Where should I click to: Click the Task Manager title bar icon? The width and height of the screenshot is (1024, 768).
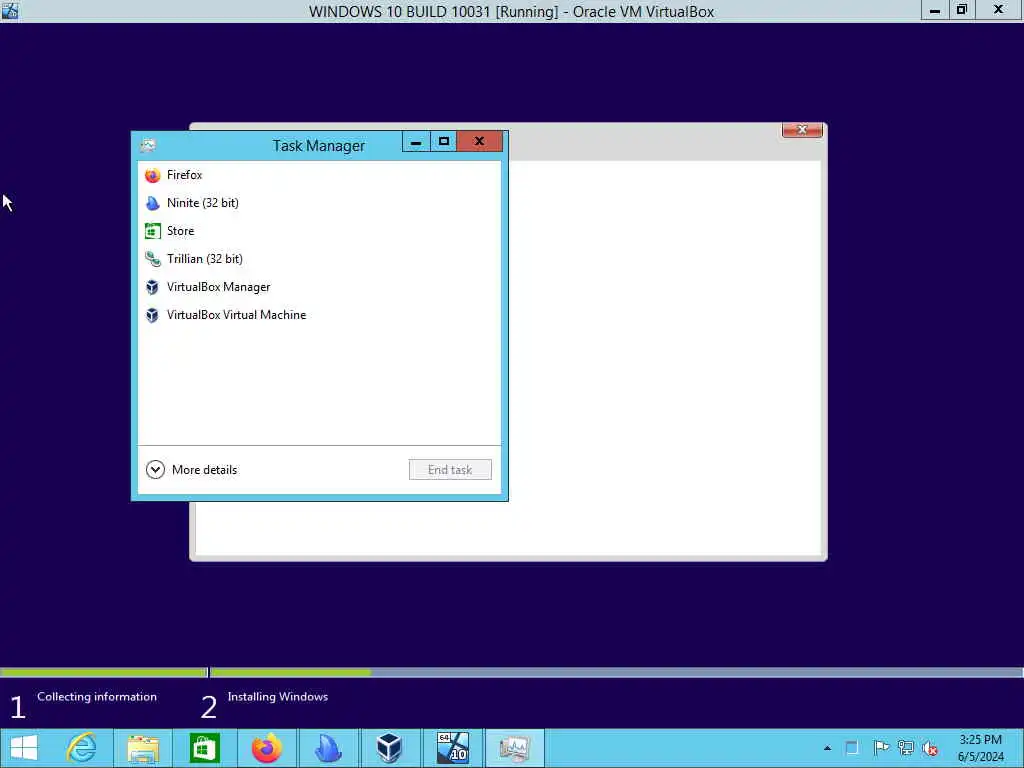pos(148,145)
